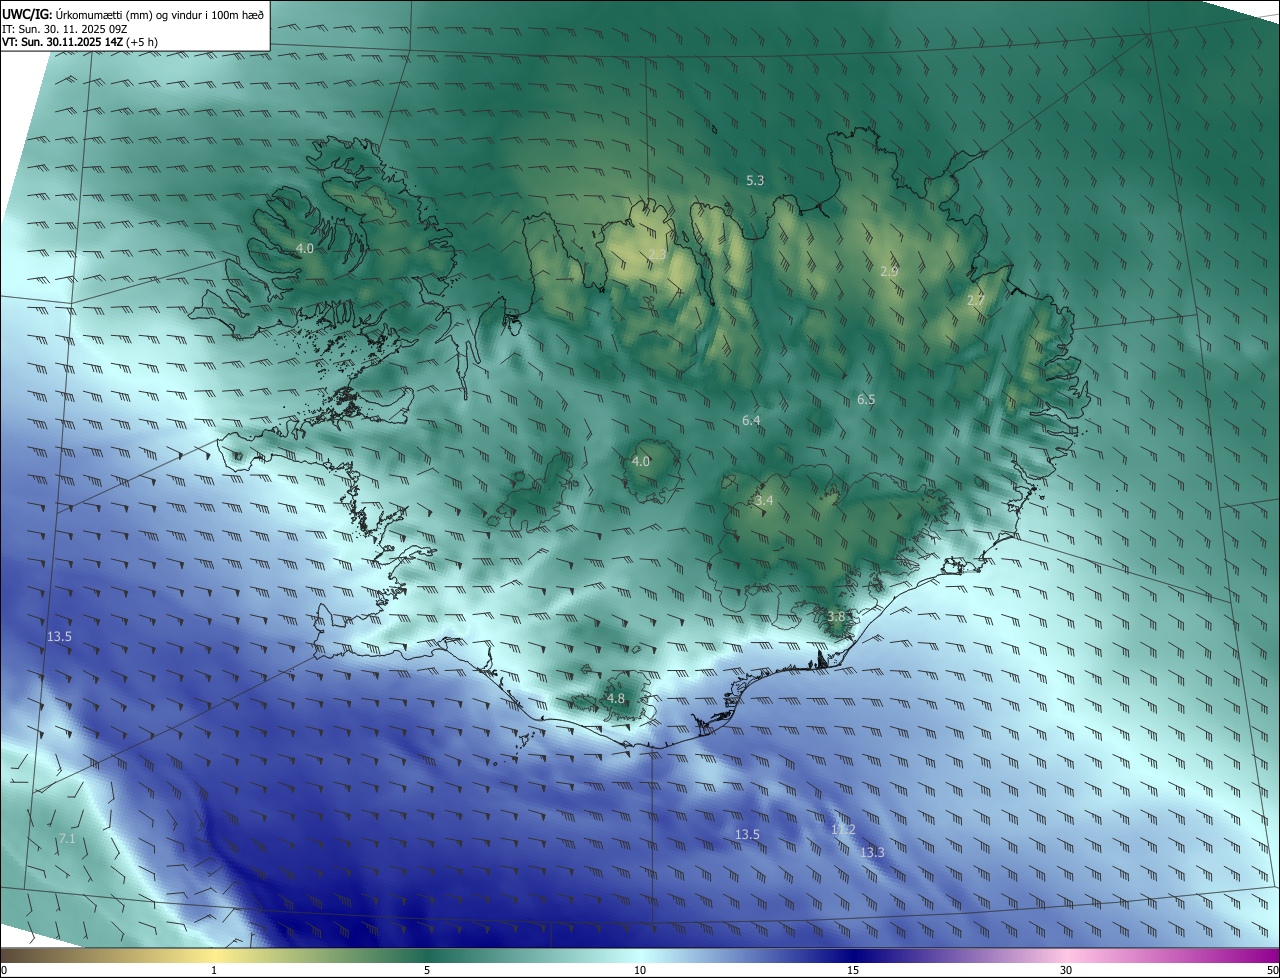Click the 13.3 value over the southern sea

coord(872,853)
